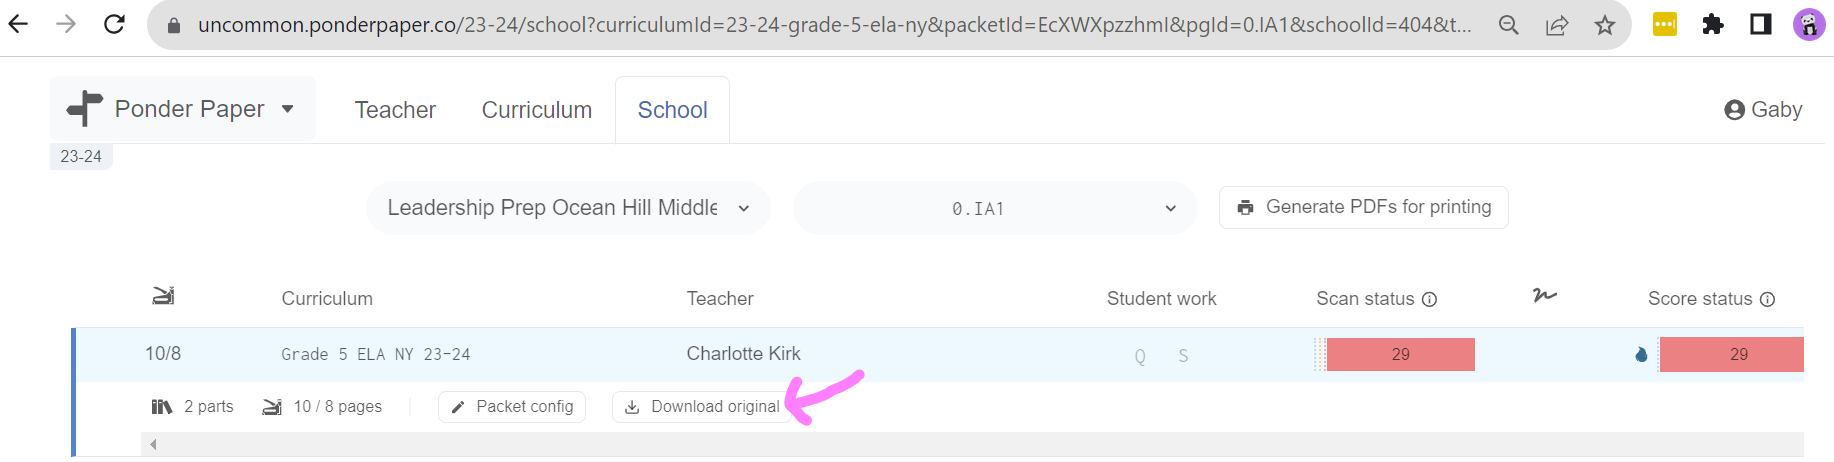The image size is (1834, 462).
Task: Click the scan status info icon
Action: tap(1430, 299)
